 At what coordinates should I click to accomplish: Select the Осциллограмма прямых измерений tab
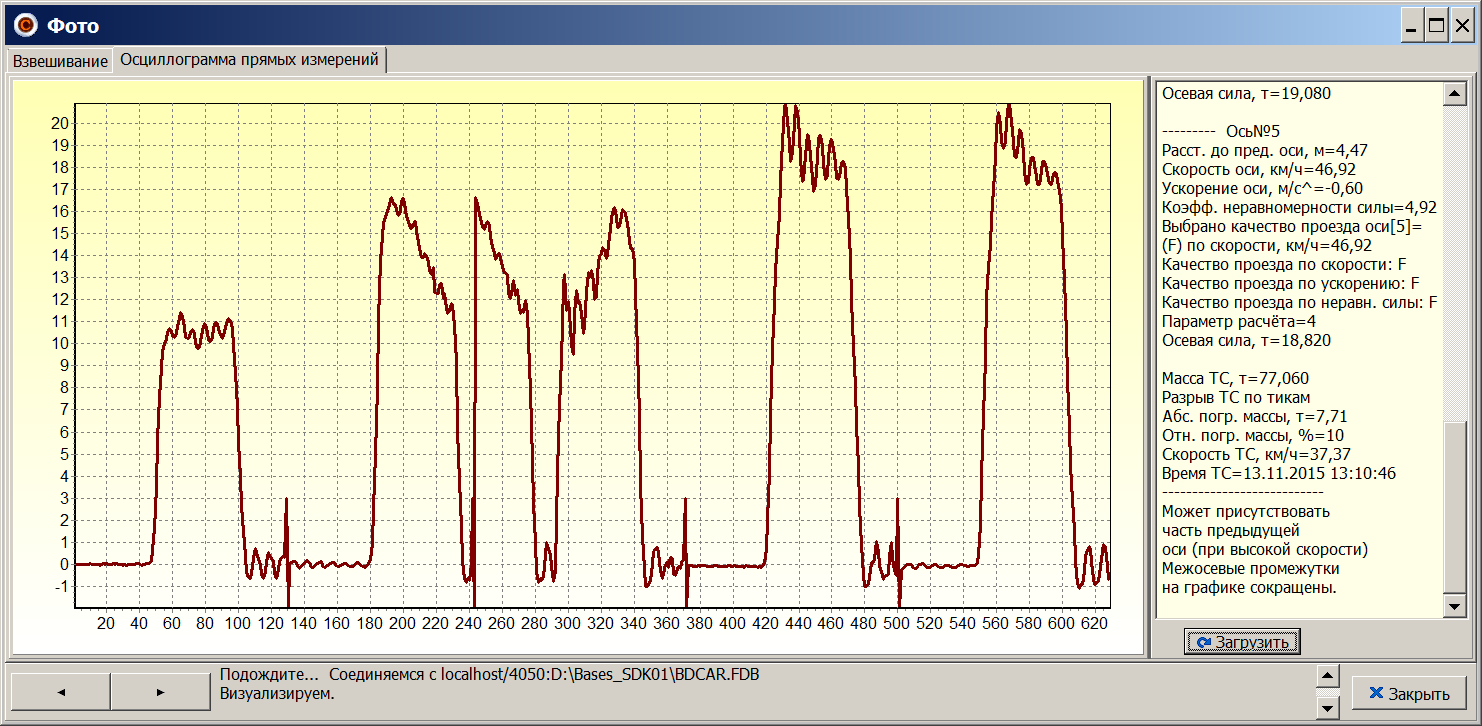[249, 60]
